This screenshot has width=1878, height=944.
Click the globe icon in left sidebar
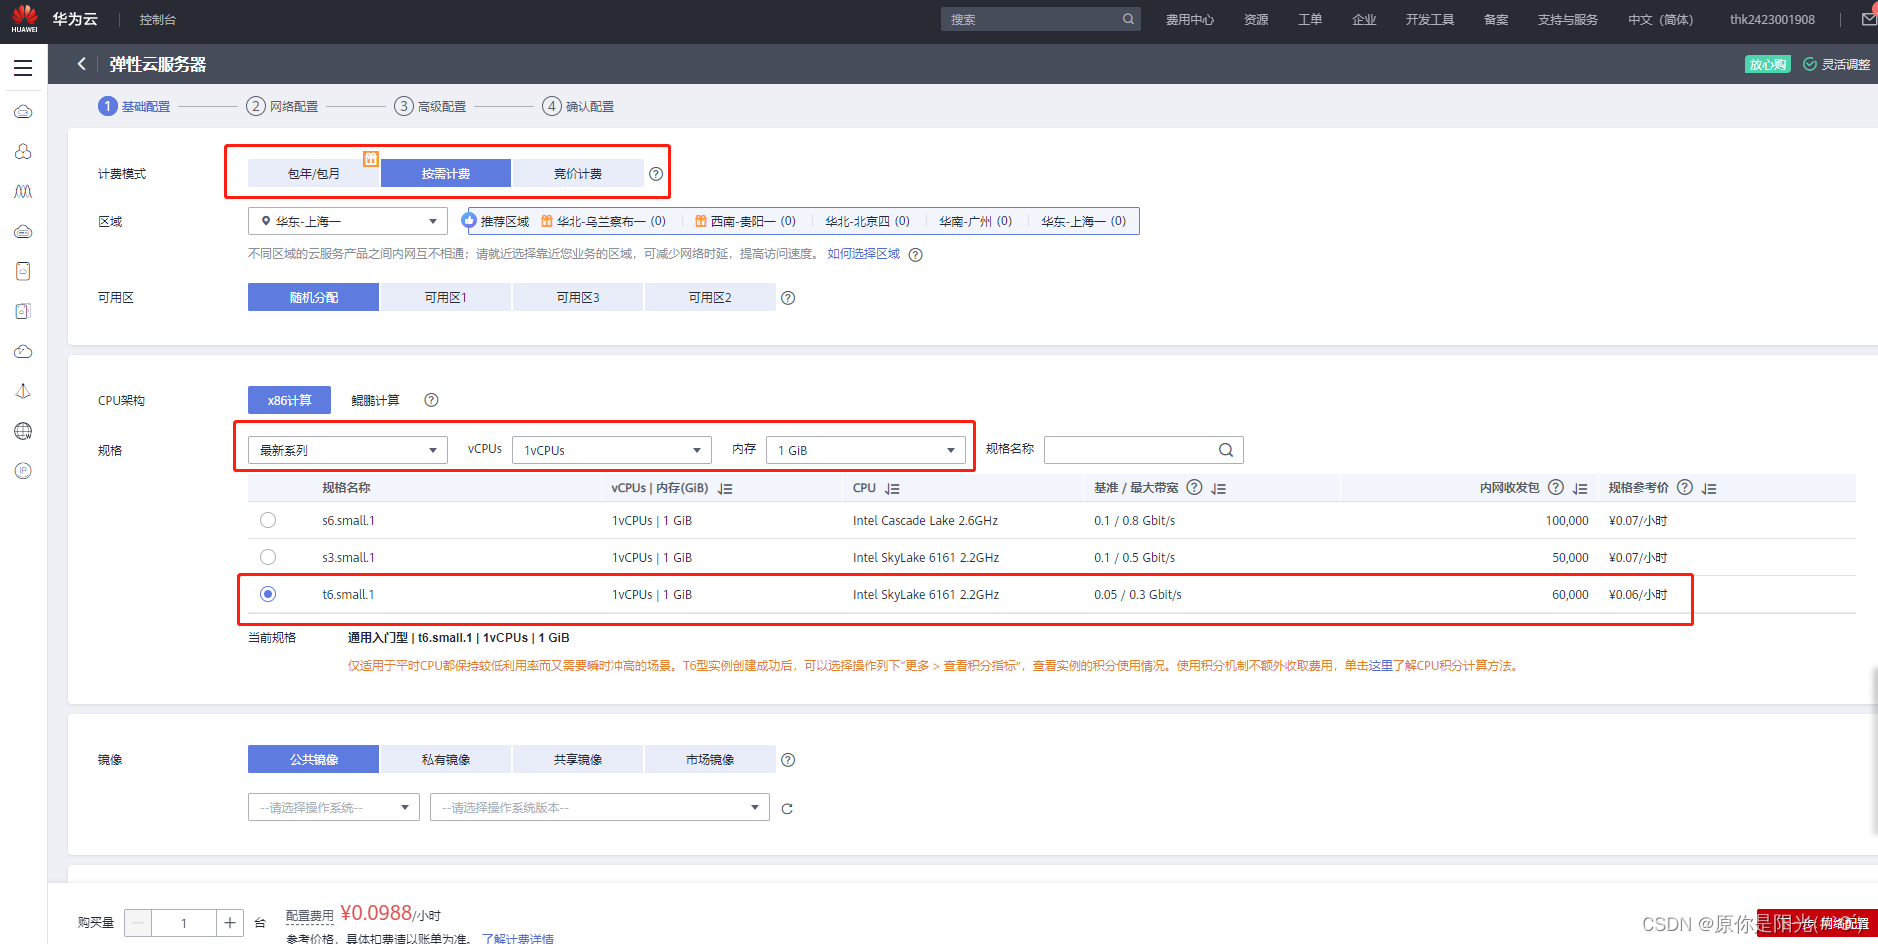pos(23,431)
